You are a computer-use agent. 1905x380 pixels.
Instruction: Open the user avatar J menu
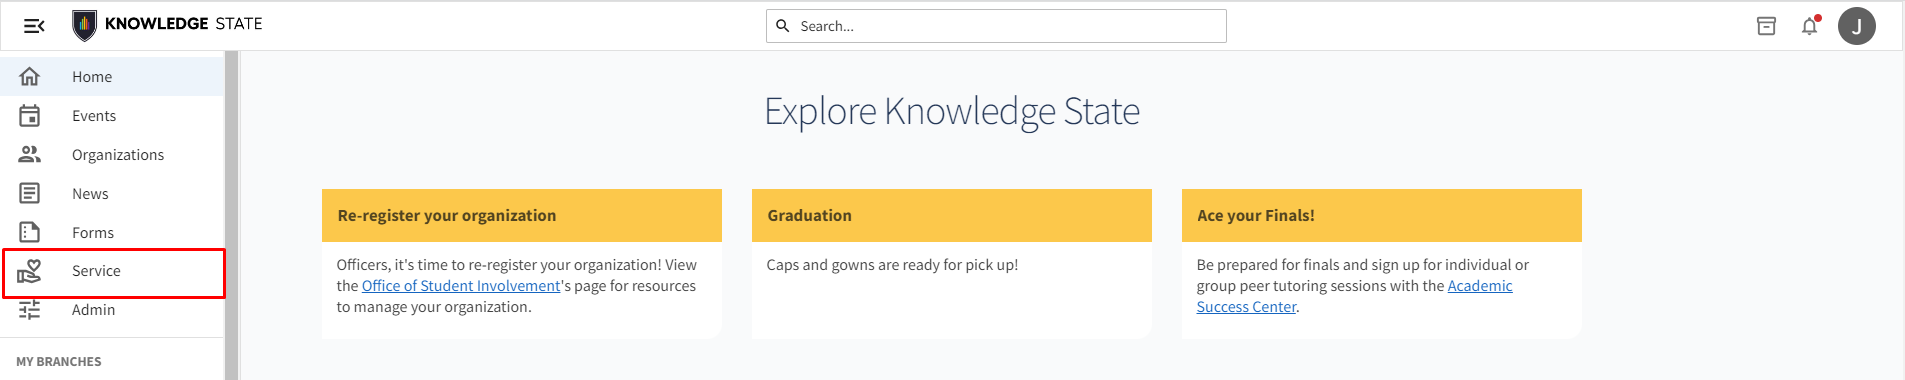pos(1857,26)
